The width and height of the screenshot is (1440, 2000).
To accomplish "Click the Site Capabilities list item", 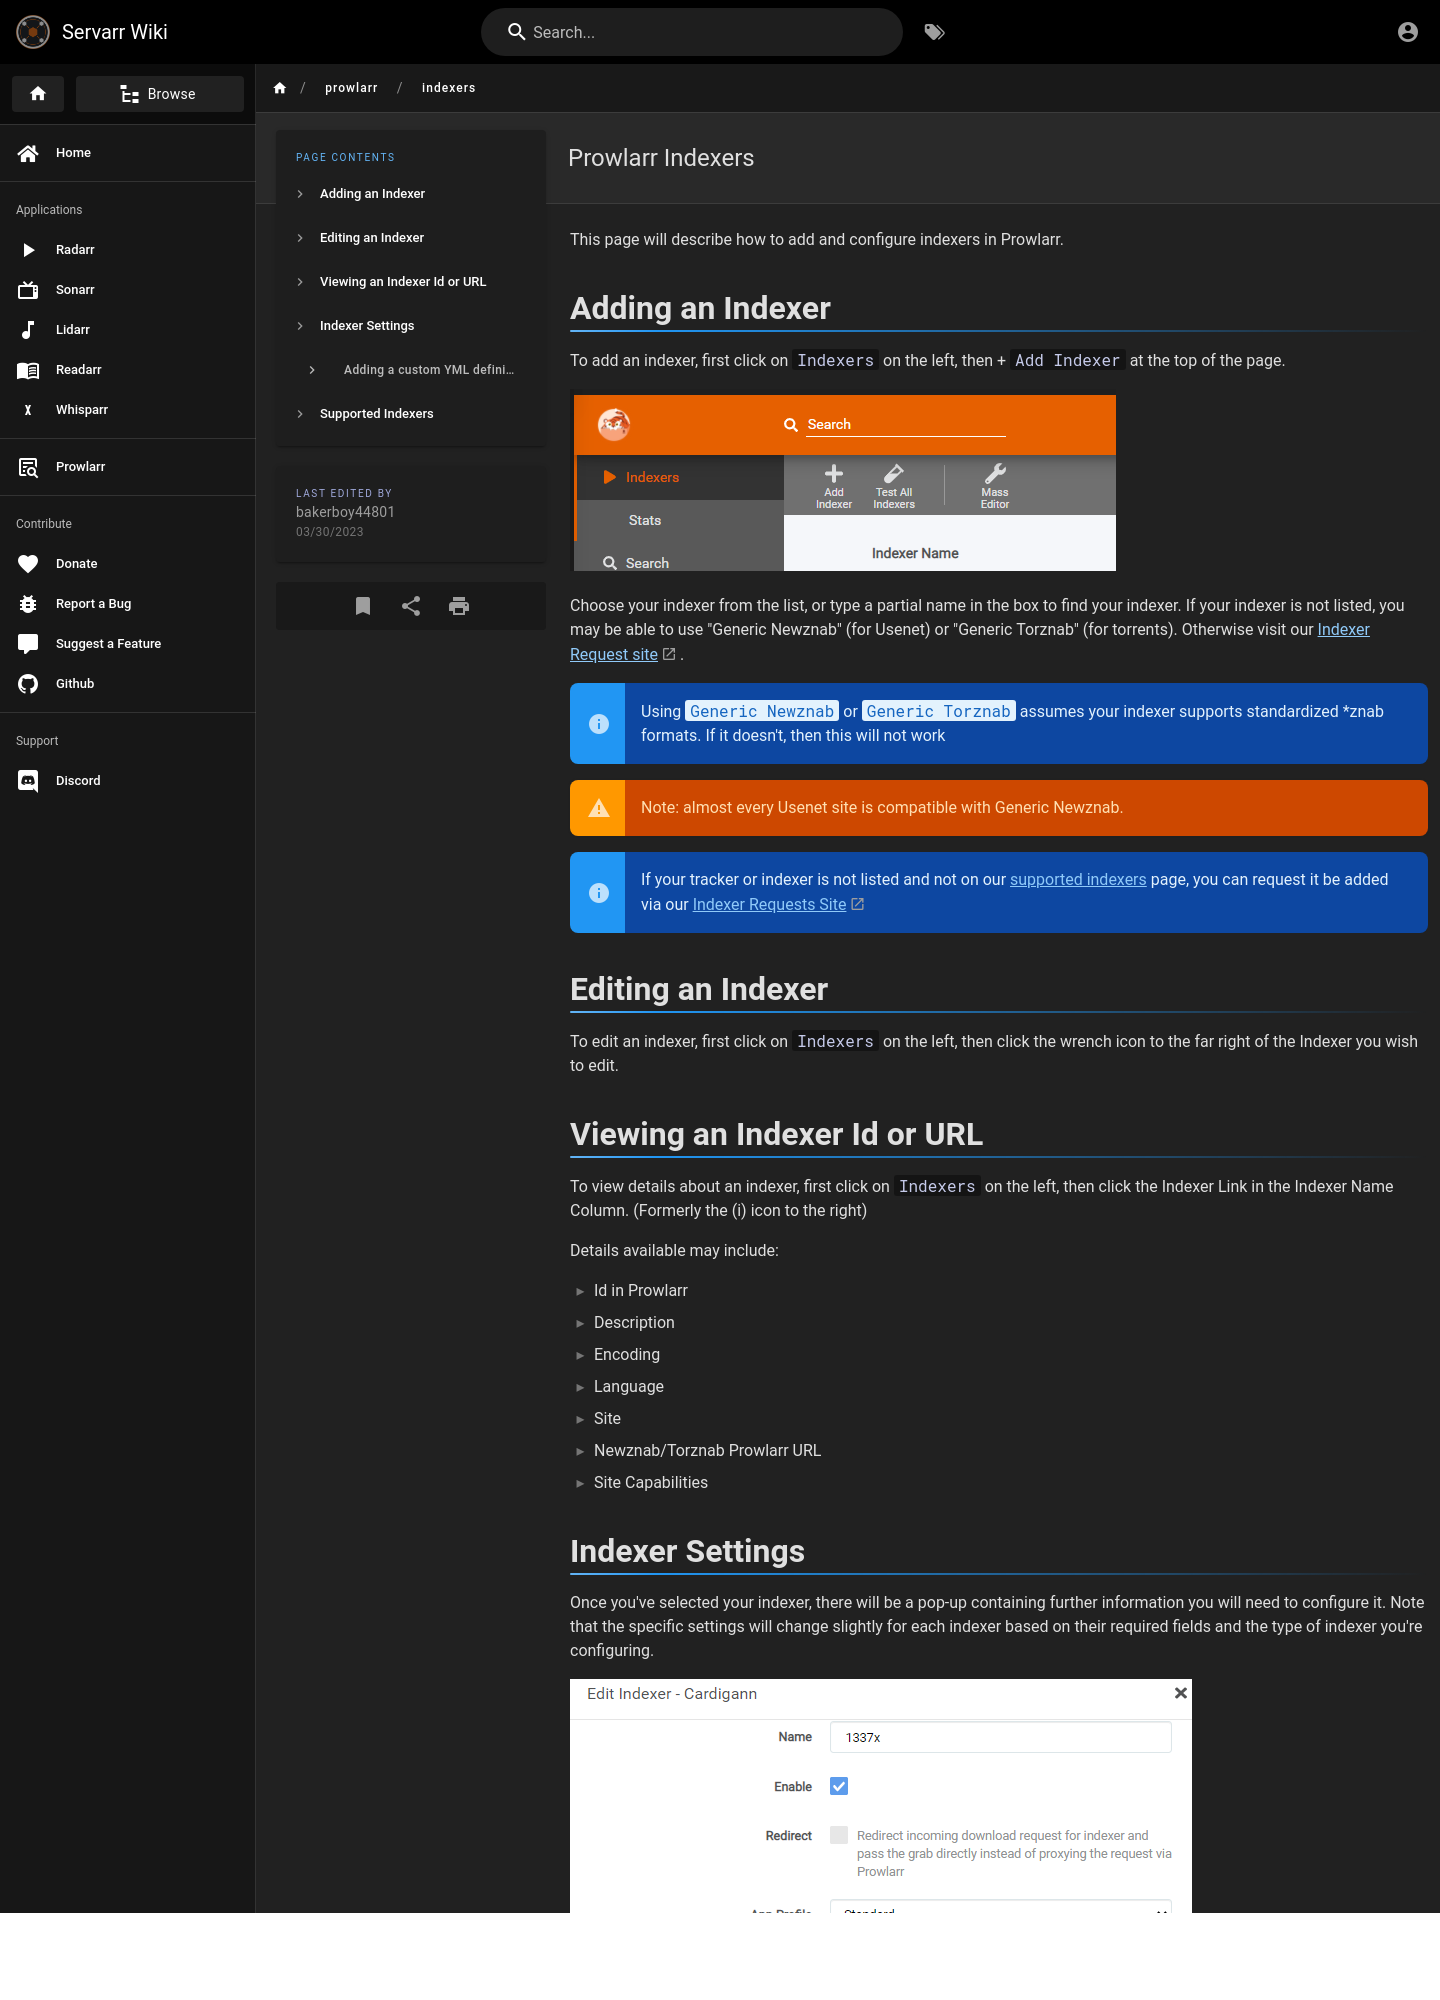I will [x=651, y=1483].
